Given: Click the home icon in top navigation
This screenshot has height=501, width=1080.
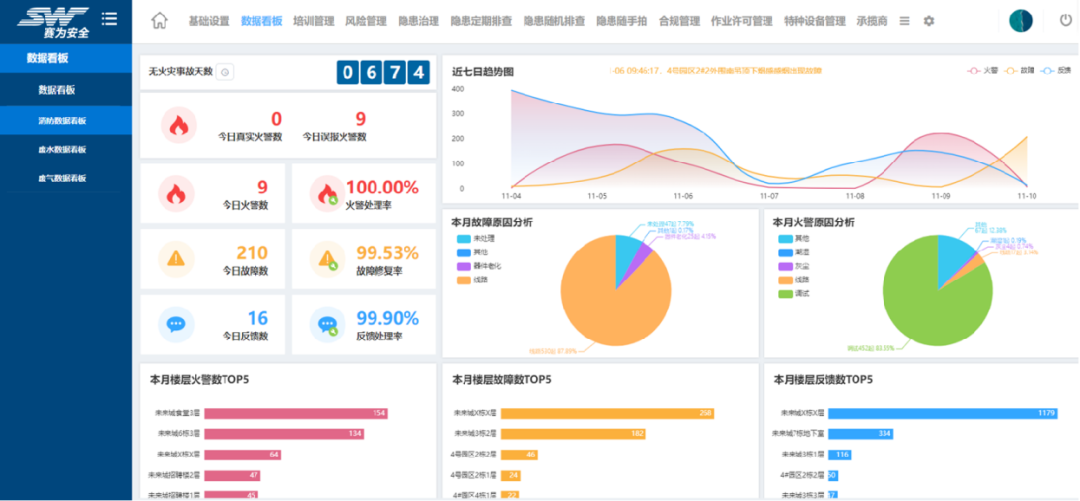Looking at the screenshot, I should pyautogui.click(x=159, y=21).
